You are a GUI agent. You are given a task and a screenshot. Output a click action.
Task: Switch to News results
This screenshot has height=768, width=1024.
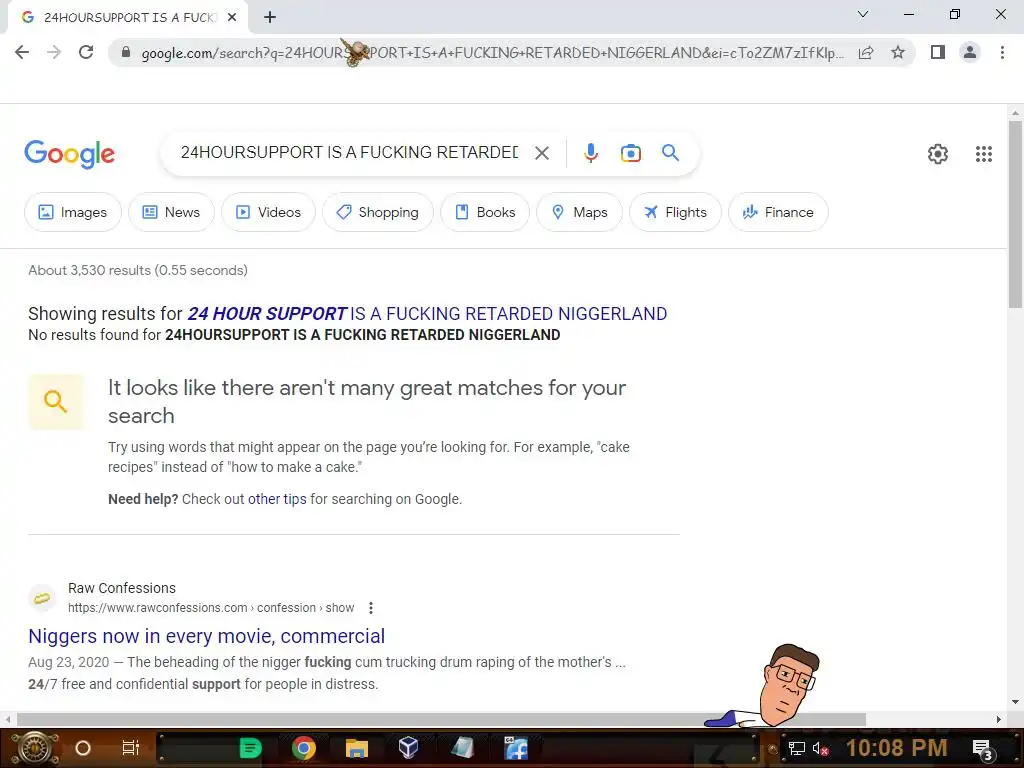point(171,212)
